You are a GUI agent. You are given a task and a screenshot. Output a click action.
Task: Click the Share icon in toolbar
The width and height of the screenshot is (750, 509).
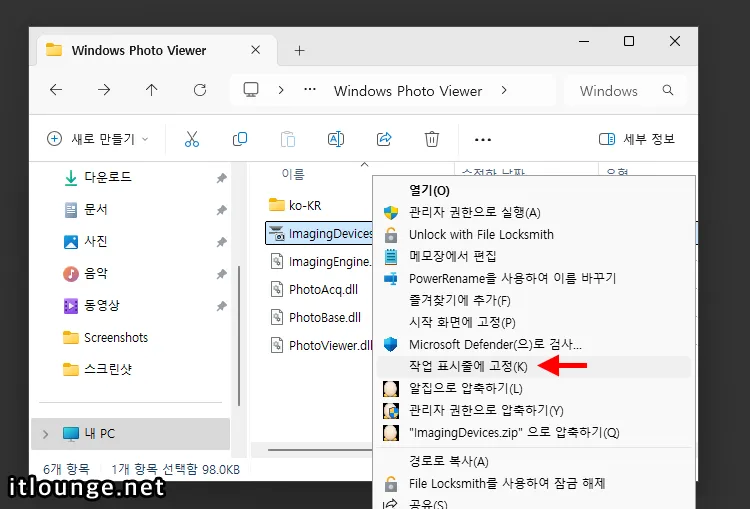tap(384, 139)
